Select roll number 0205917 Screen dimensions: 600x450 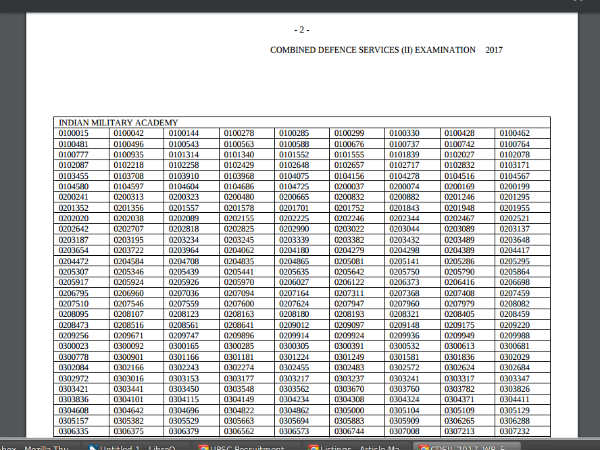coord(73,282)
